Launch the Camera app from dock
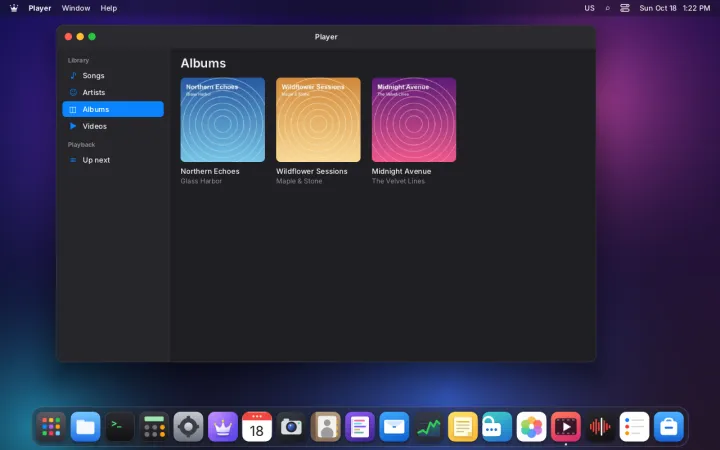The height and width of the screenshot is (450, 720). tap(291, 427)
